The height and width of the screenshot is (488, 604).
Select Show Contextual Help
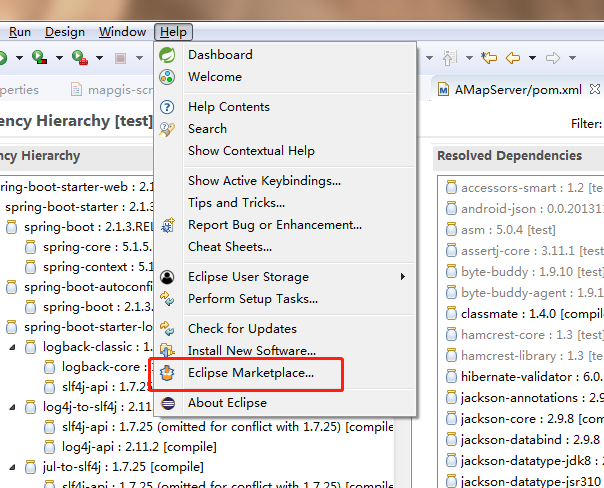click(x=251, y=151)
